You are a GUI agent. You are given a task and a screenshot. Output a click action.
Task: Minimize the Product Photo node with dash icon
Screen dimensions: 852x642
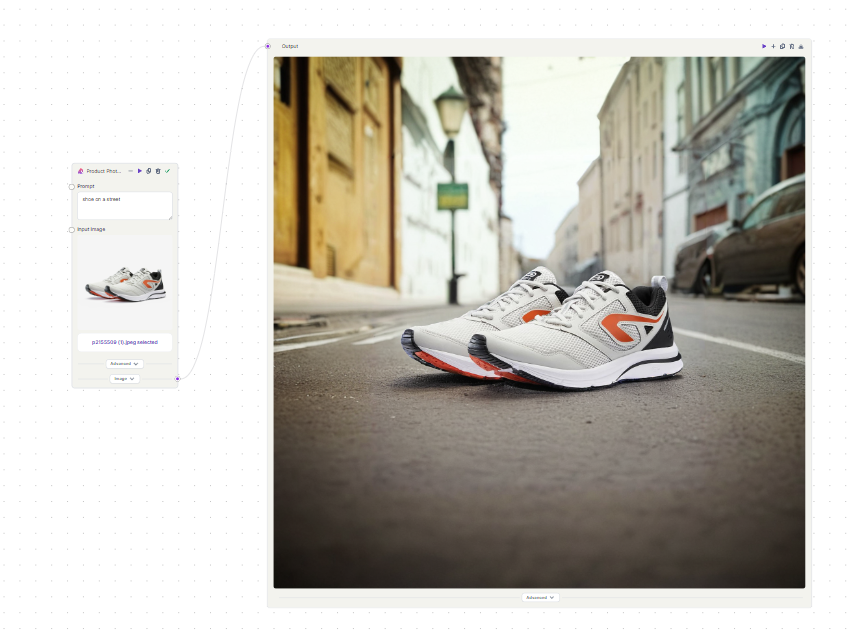coord(130,171)
